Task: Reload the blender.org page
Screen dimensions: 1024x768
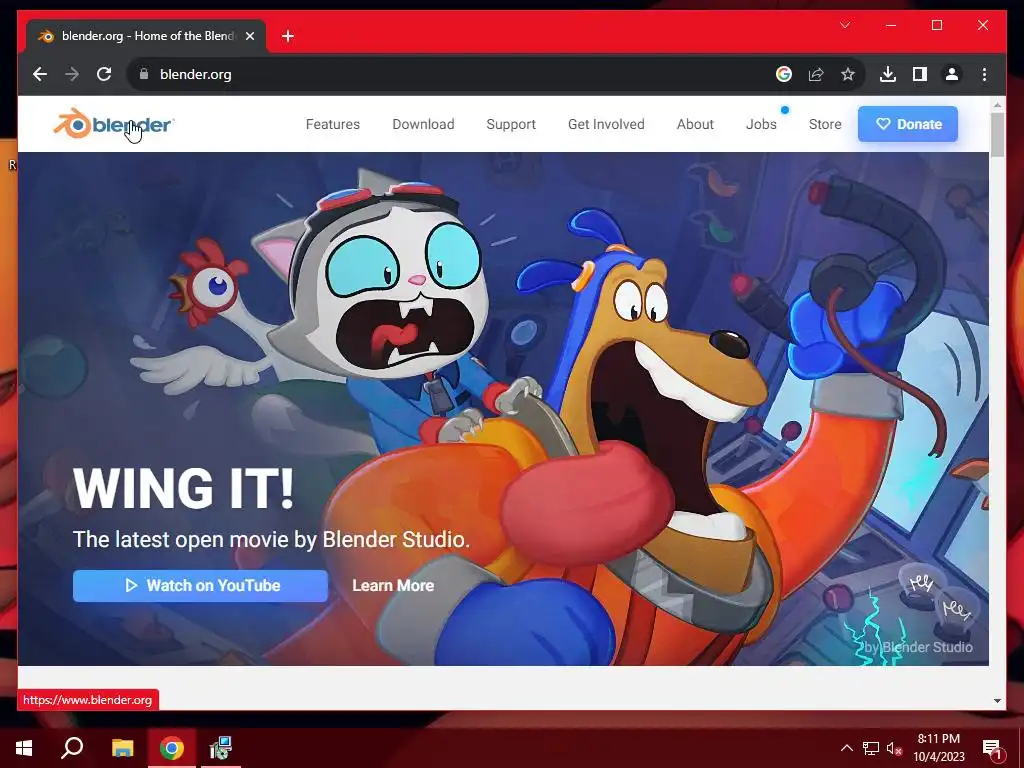Action: coord(104,74)
